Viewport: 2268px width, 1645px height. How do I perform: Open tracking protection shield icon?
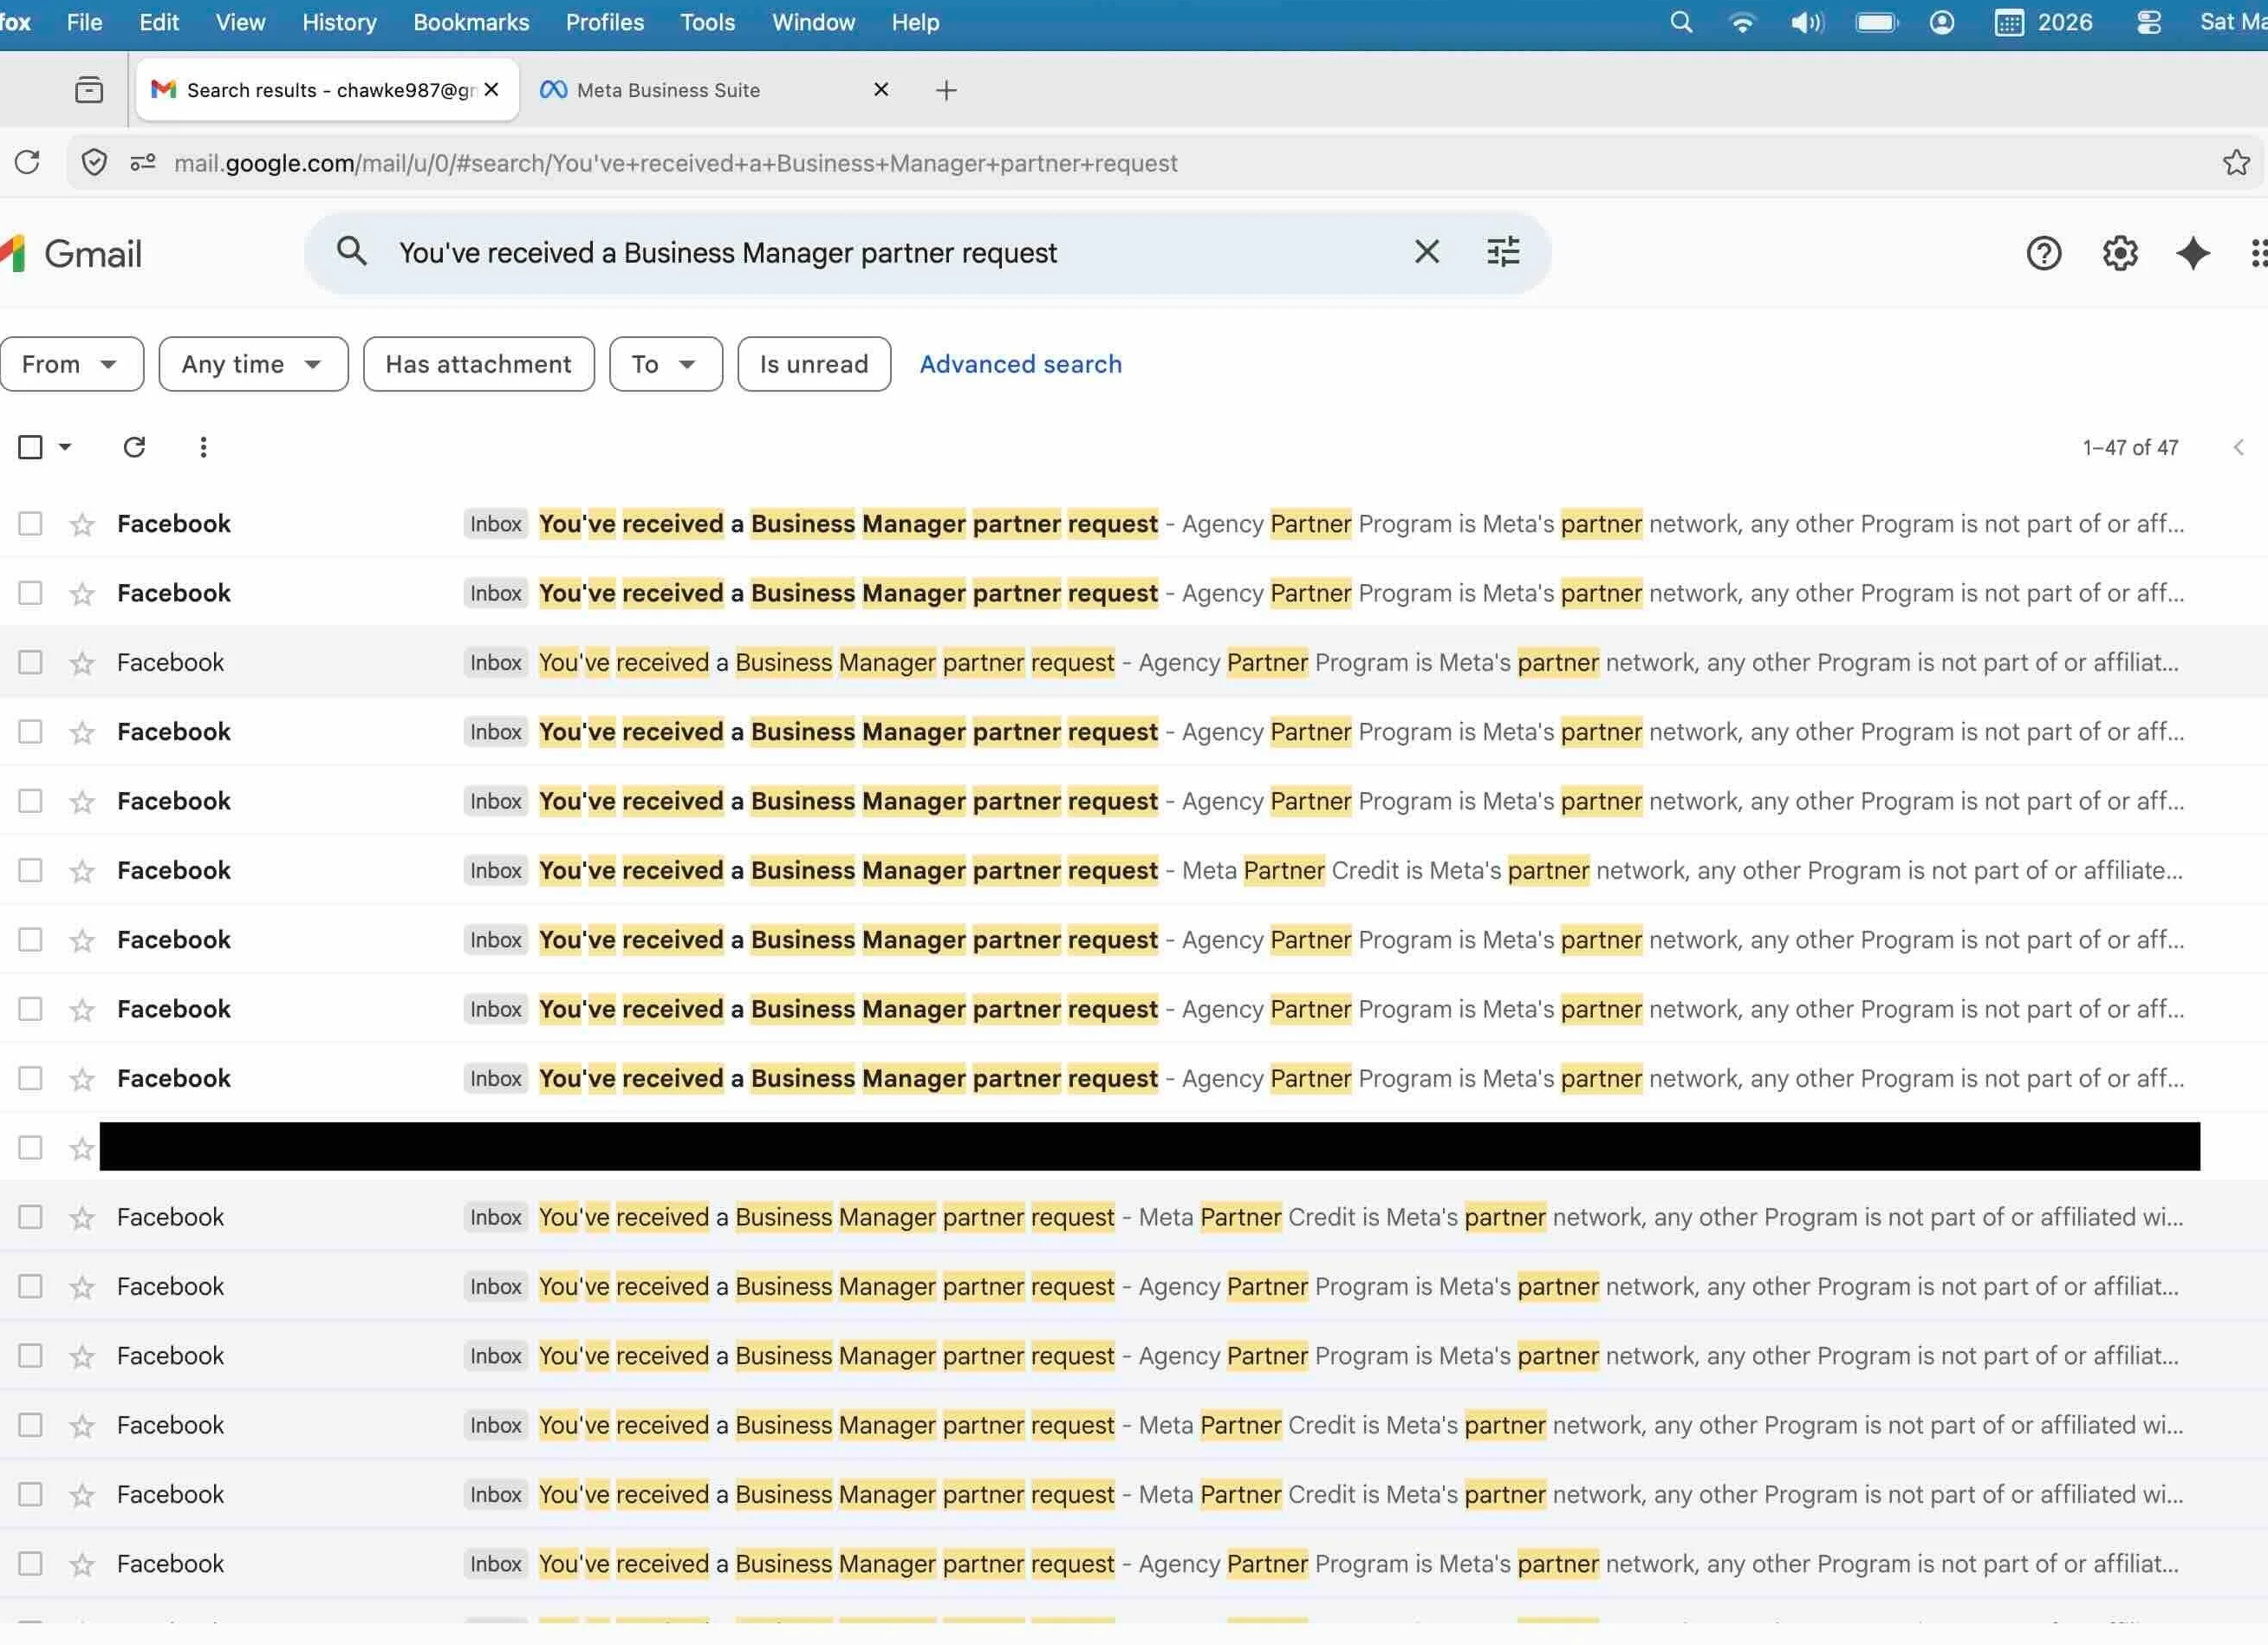click(x=94, y=162)
